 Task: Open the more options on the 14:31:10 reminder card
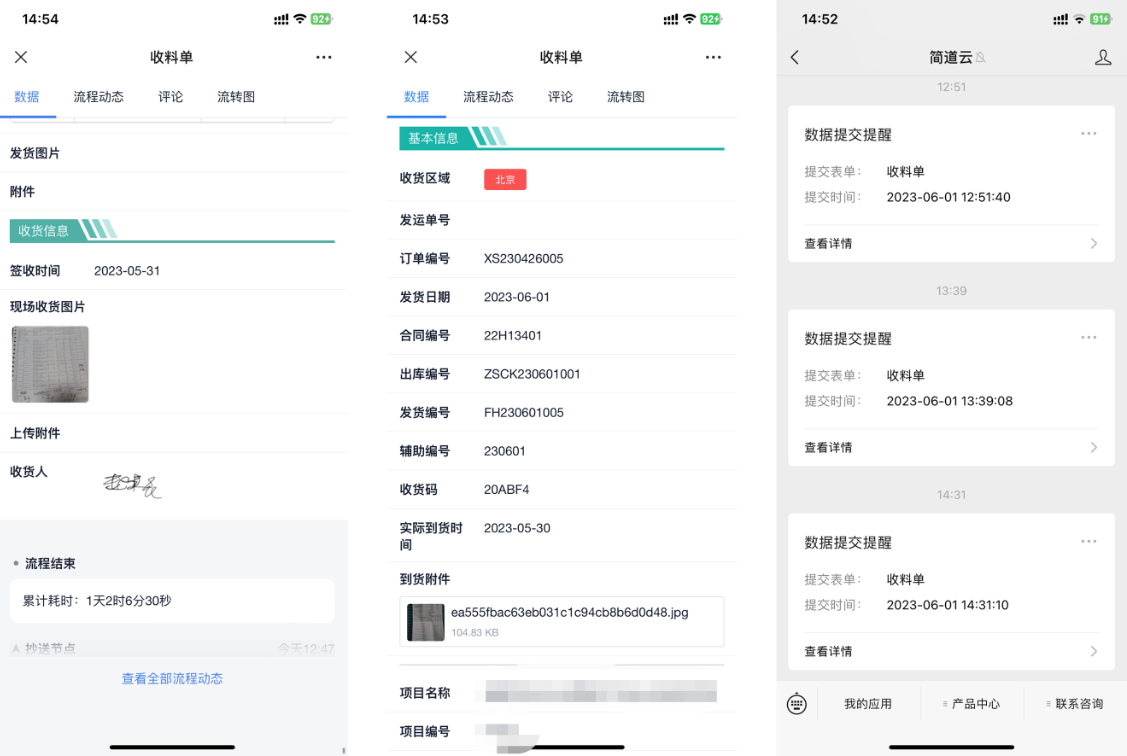click(x=1088, y=542)
